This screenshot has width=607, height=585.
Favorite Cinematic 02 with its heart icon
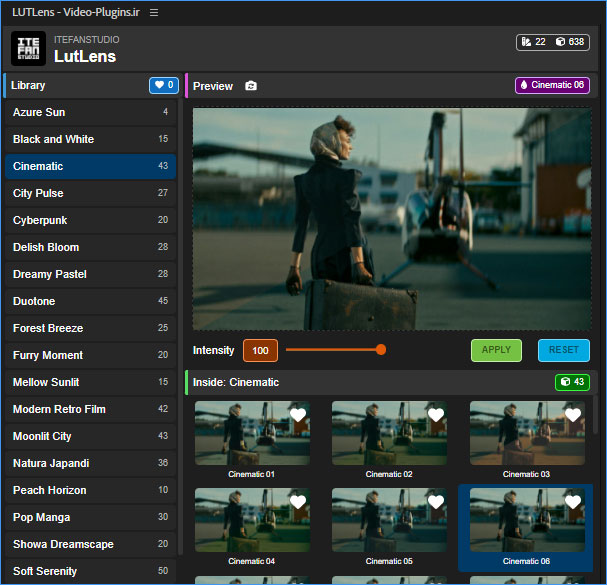tap(436, 415)
